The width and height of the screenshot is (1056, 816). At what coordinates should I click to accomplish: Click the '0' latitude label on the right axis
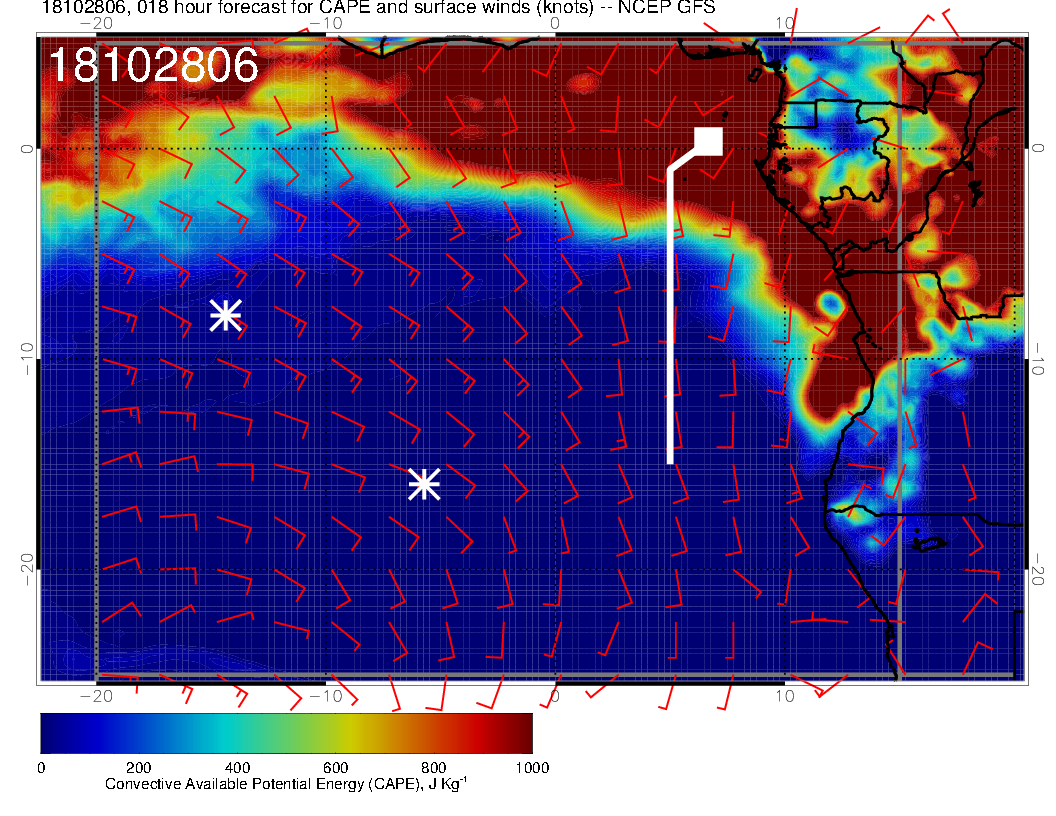pyautogui.click(x=1038, y=148)
